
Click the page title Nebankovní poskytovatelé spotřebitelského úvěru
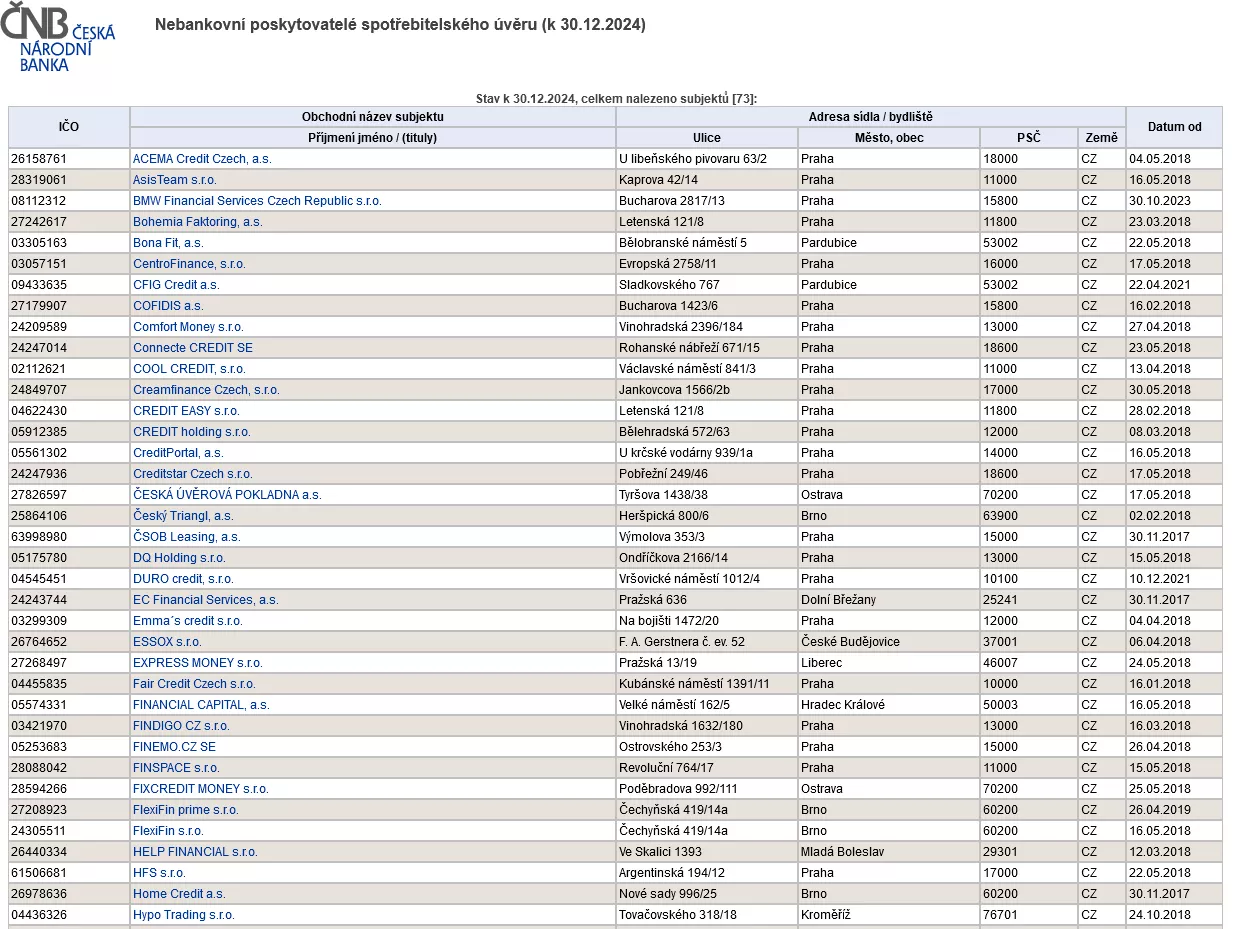[400, 25]
